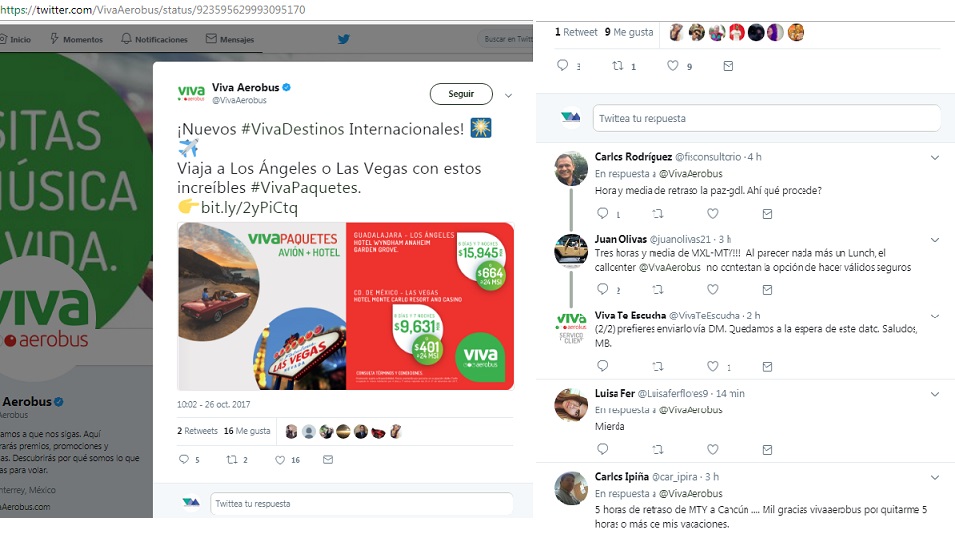Like the Viva Aerobus main tweet

280,460
